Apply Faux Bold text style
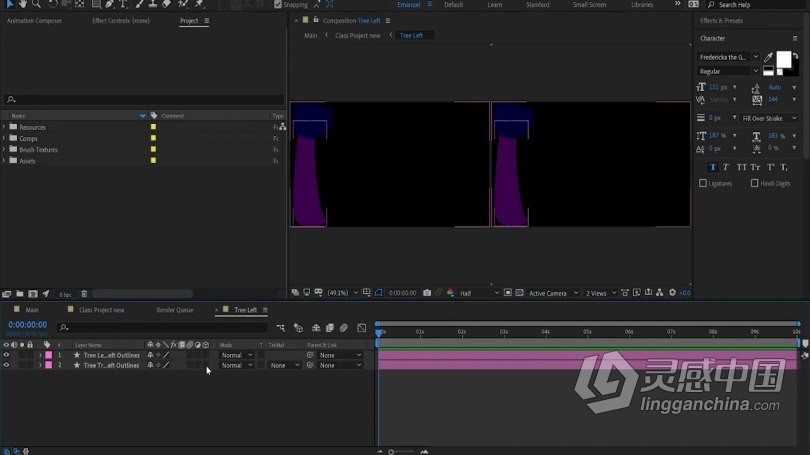The height and width of the screenshot is (455, 810). (x=713, y=167)
